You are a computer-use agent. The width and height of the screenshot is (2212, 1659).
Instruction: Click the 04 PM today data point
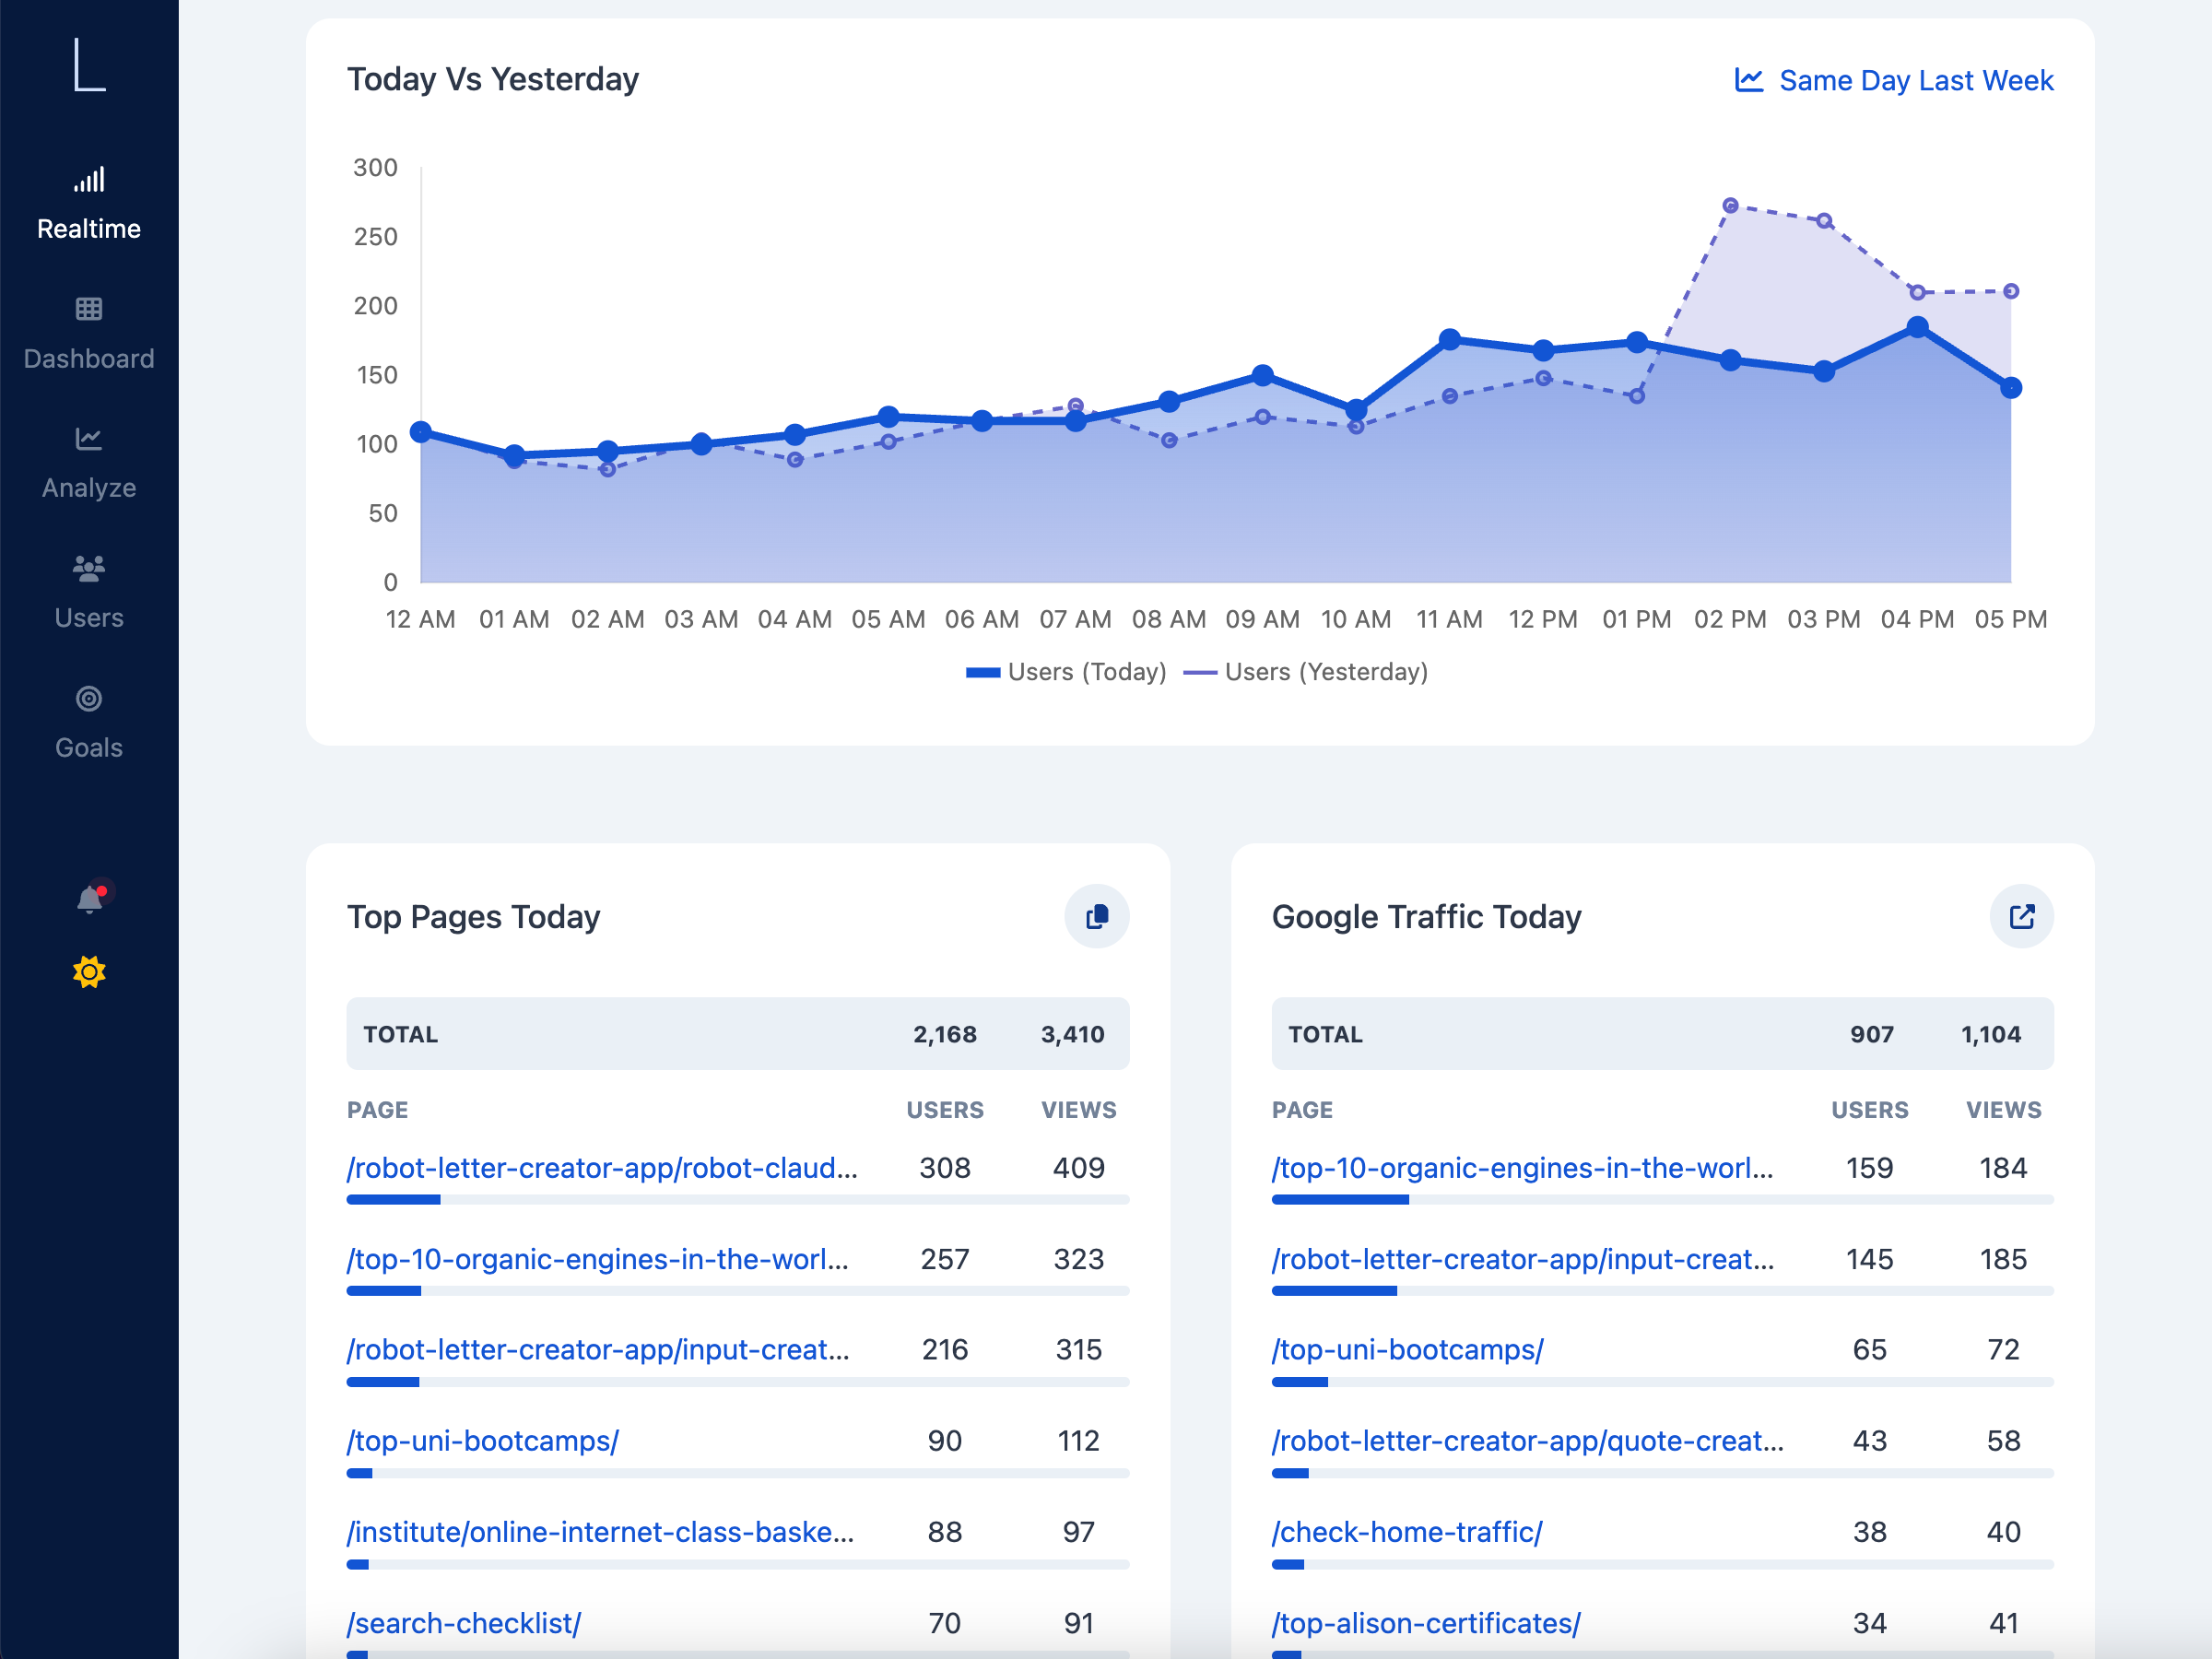pyautogui.click(x=1917, y=327)
